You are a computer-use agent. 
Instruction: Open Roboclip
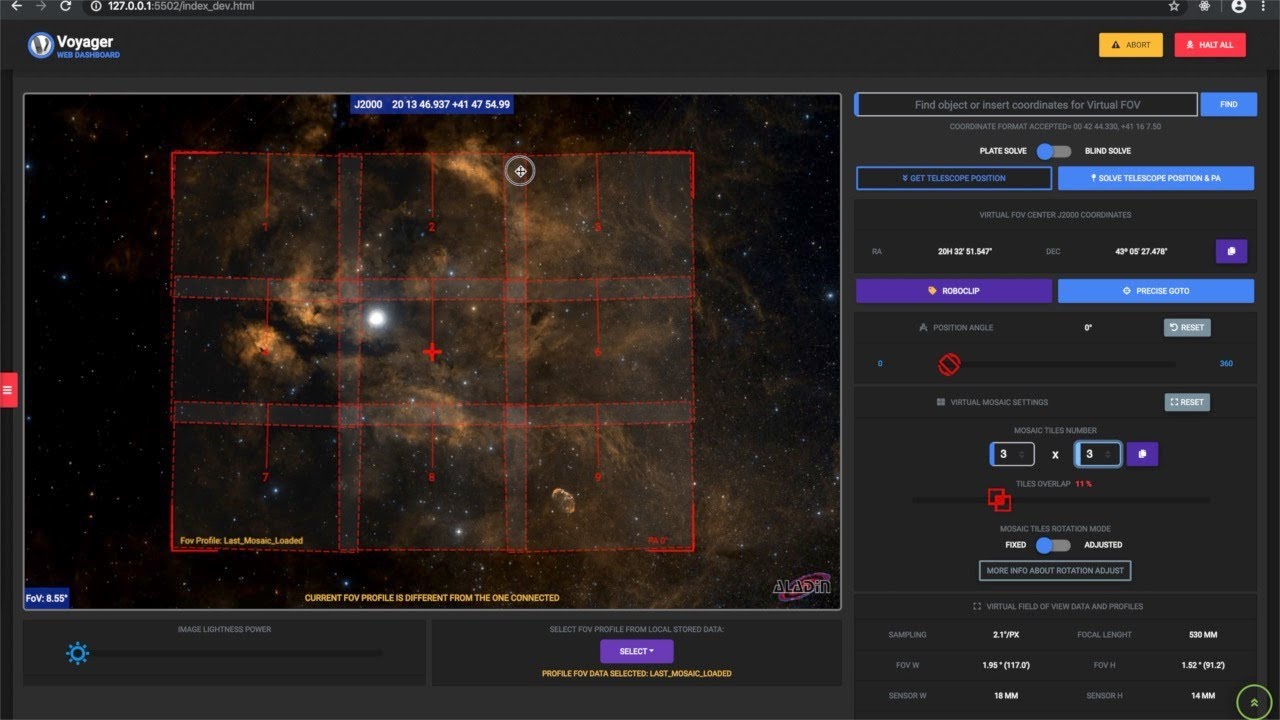(x=954, y=291)
